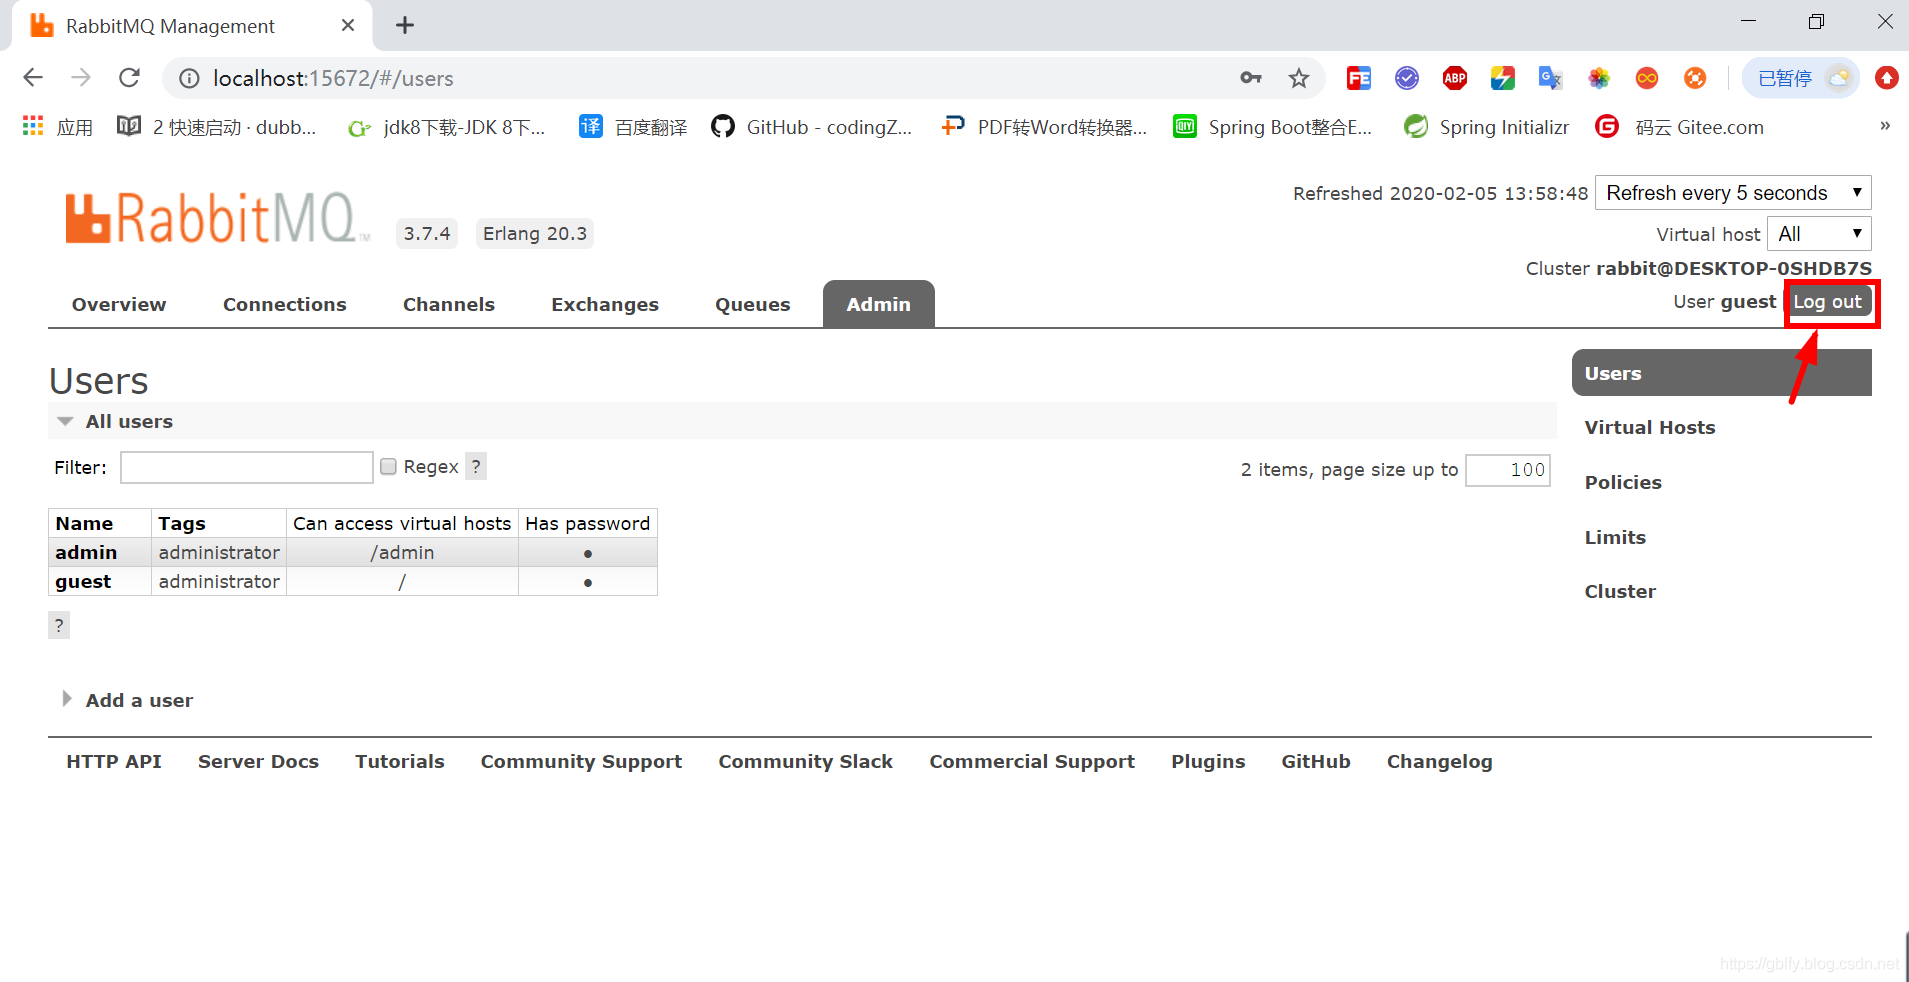Open Virtual Hosts in the sidebar
This screenshot has width=1909, height=982.
click(x=1650, y=427)
